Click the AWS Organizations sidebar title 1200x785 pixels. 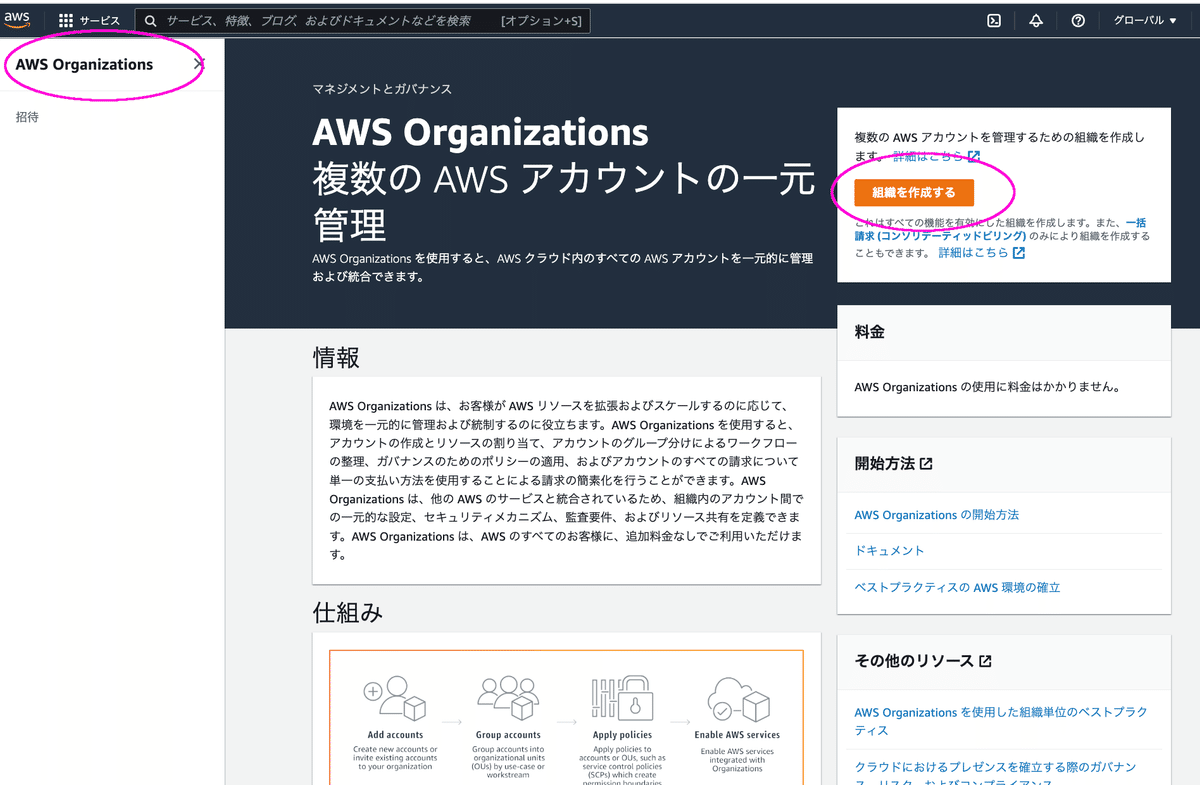click(85, 64)
